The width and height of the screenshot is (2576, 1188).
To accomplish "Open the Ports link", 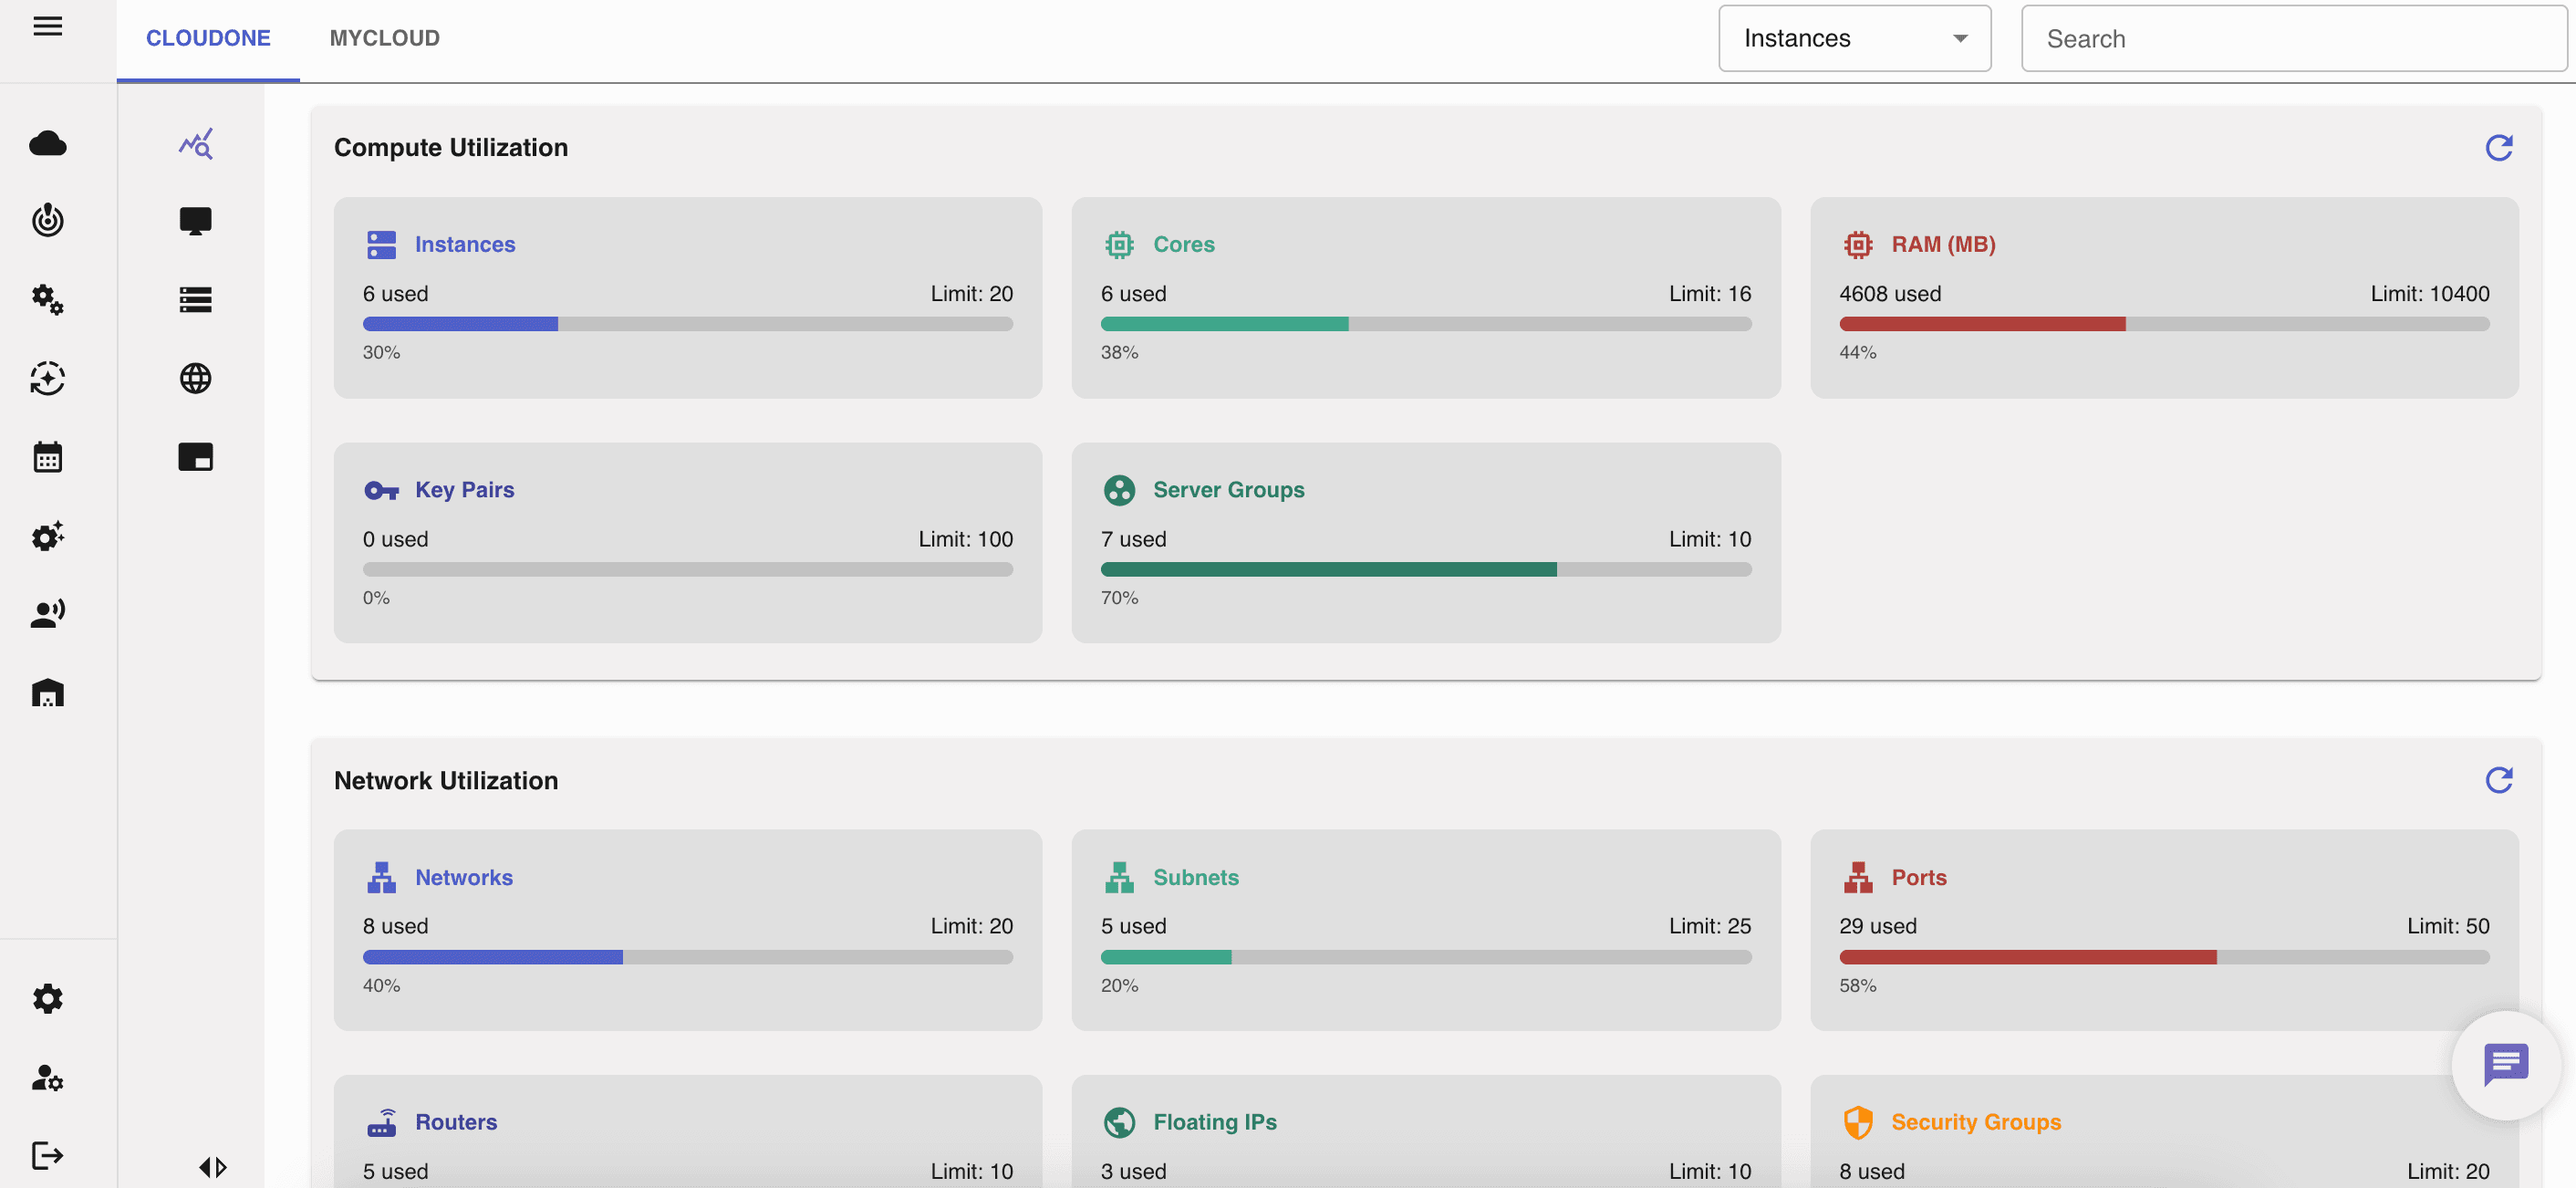I will (x=1919, y=877).
